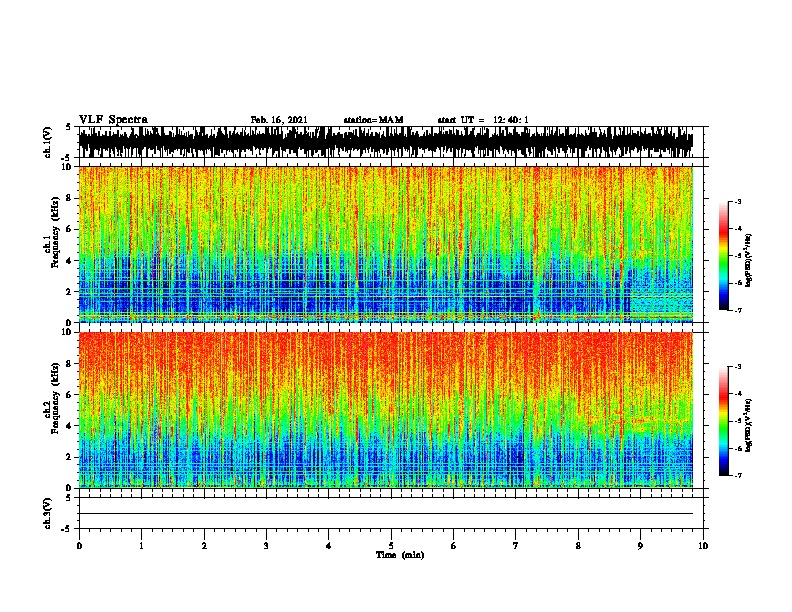792x612 pixels.
Task: Click the "5" time axis tick label
Action: (x=391, y=546)
